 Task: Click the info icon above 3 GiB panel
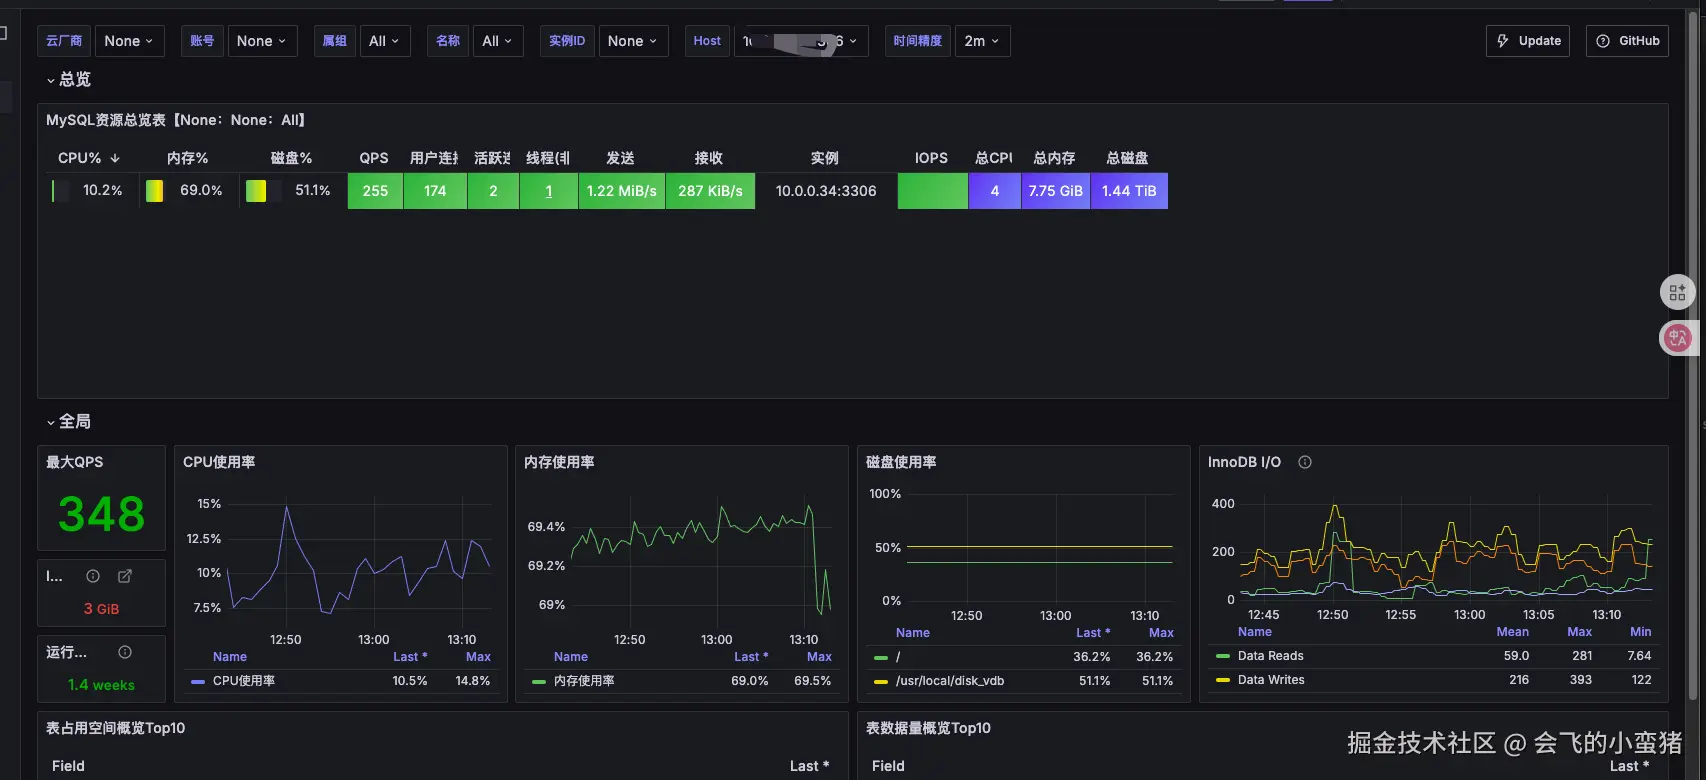93,576
